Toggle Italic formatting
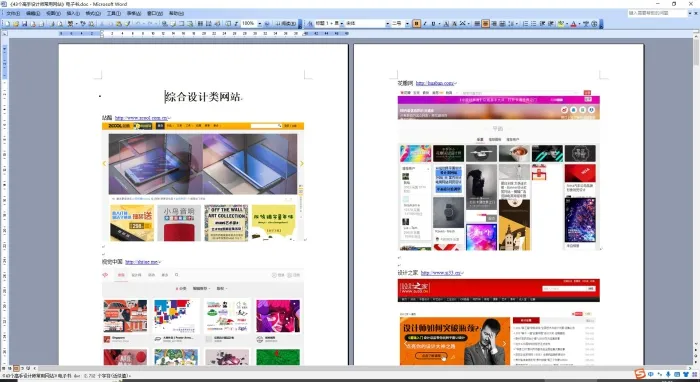 425,24
